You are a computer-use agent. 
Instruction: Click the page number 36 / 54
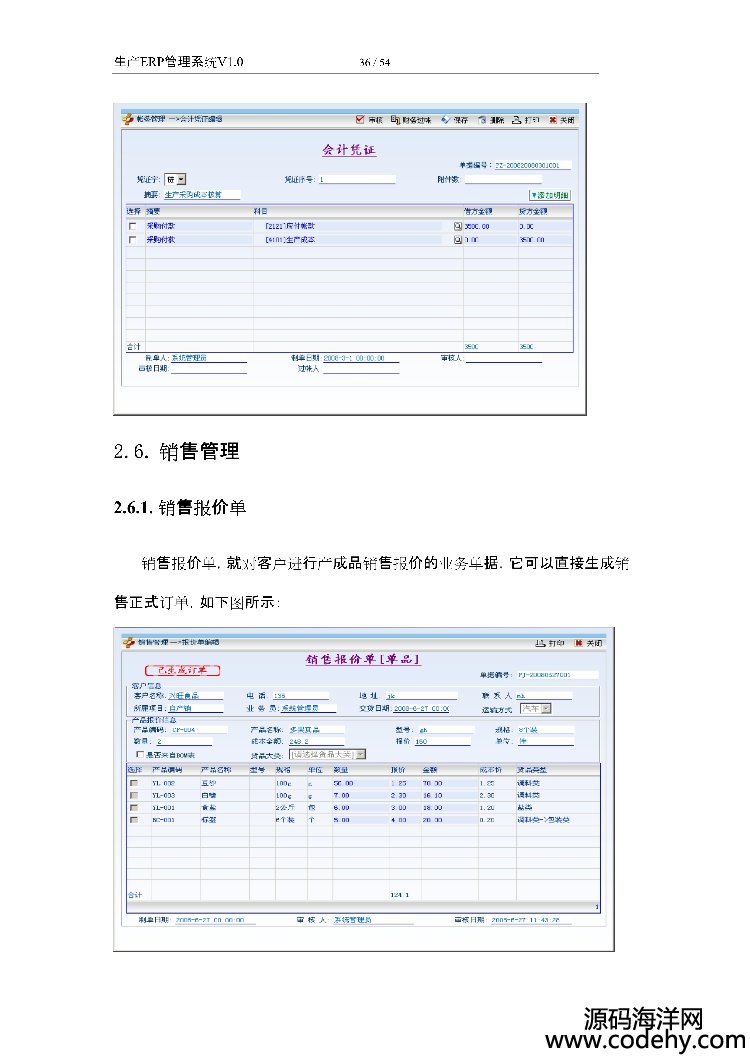pos(375,62)
